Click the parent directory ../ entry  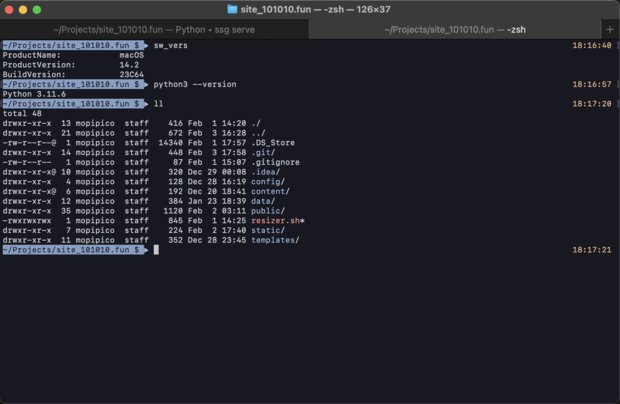coord(259,133)
